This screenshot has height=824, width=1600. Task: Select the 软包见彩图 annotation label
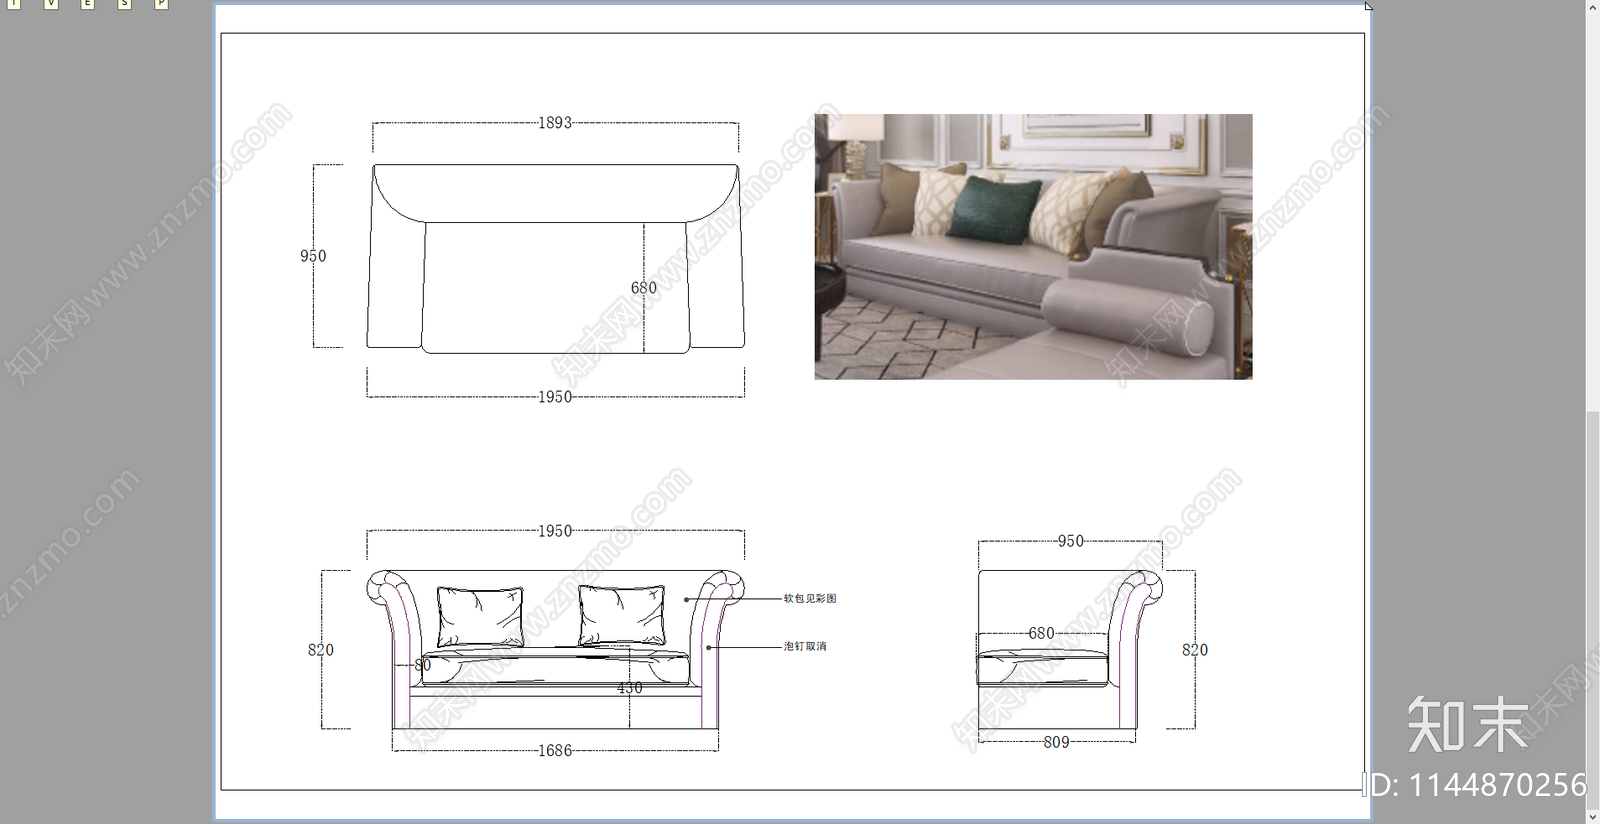click(810, 598)
